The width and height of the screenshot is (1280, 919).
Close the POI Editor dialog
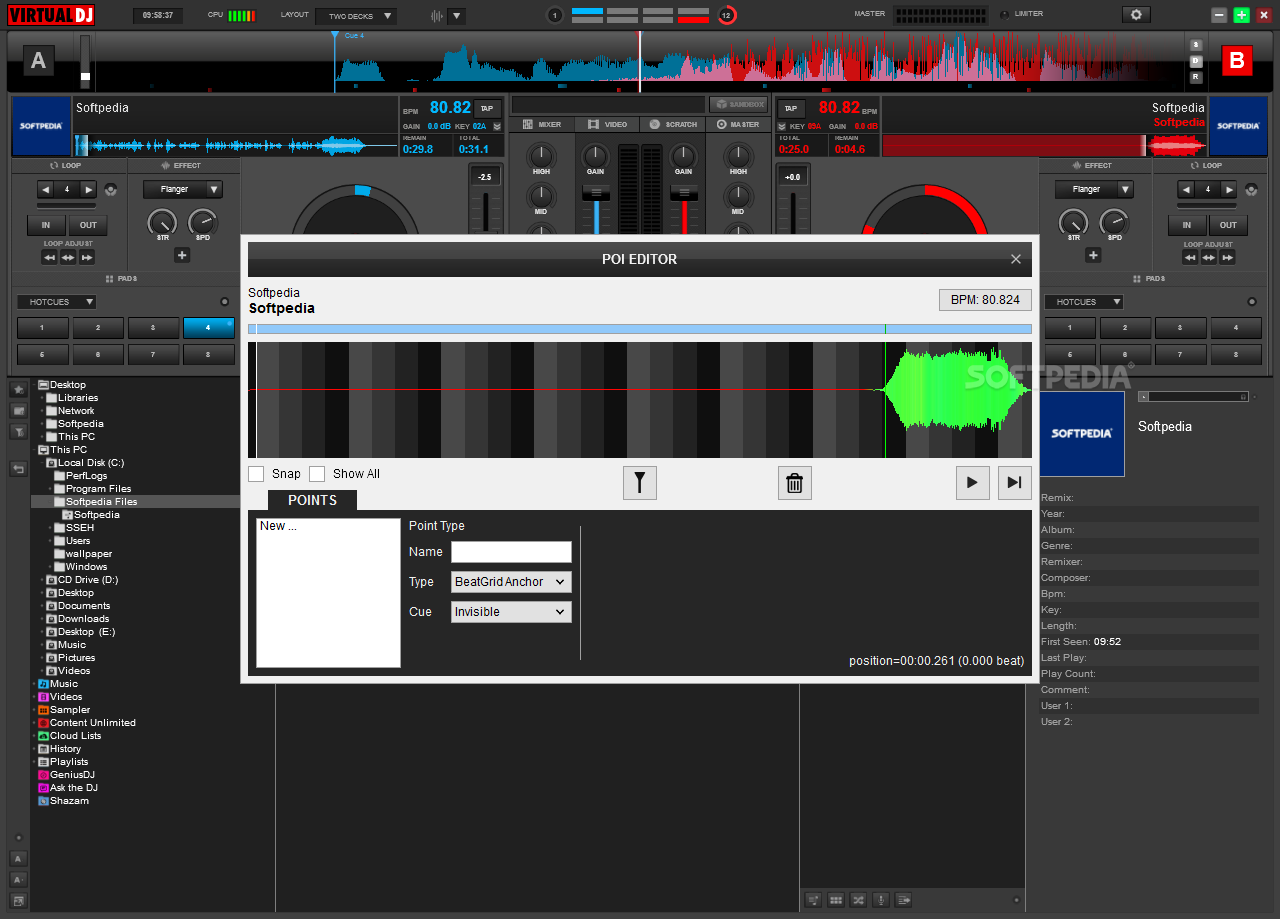coord(1016,259)
